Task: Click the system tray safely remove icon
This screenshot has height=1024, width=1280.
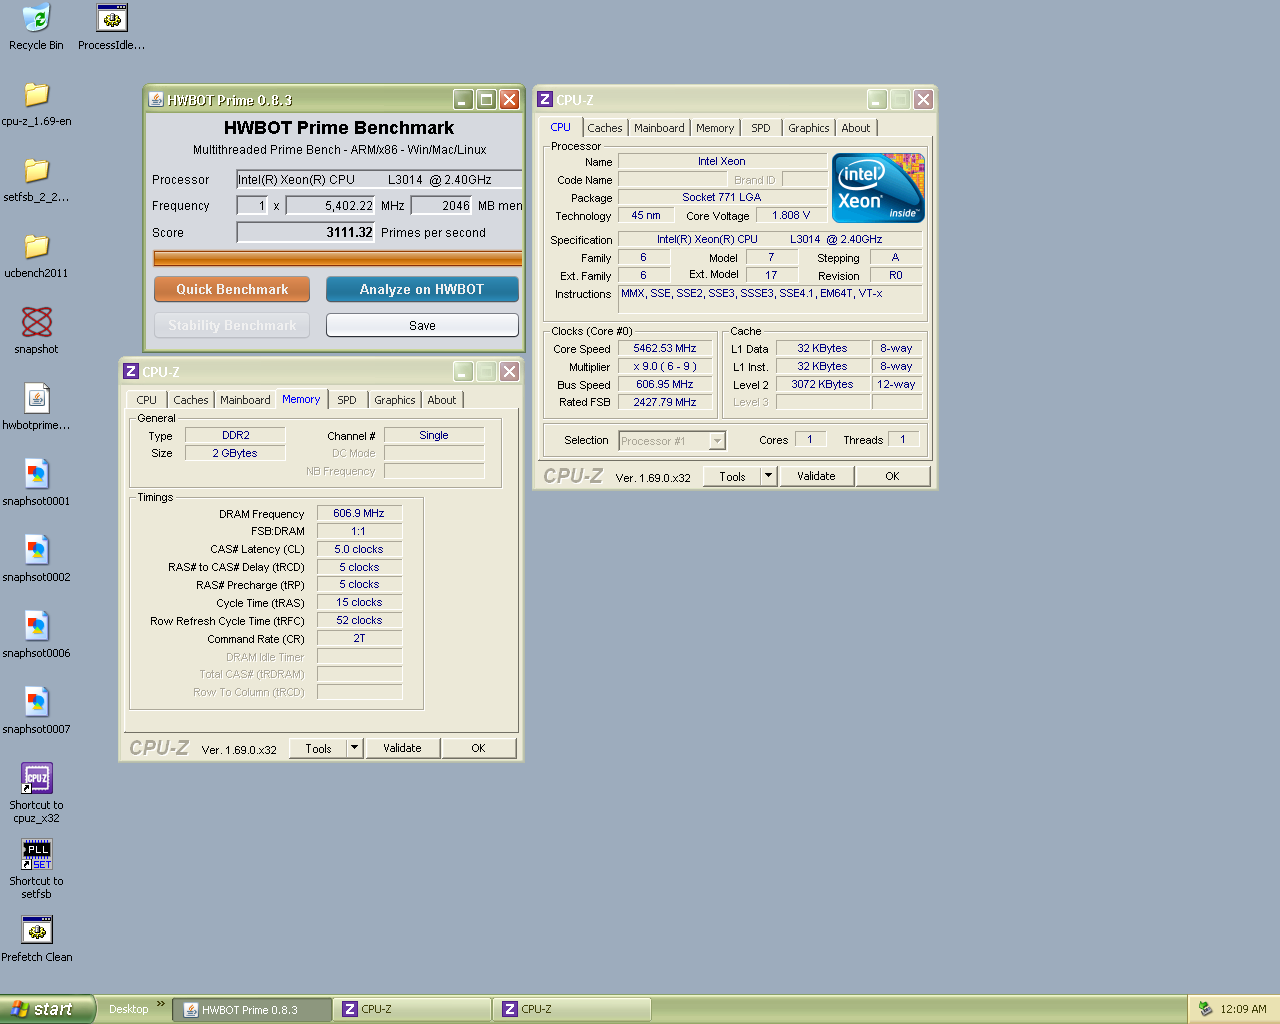Action: click(1205, 1009)
